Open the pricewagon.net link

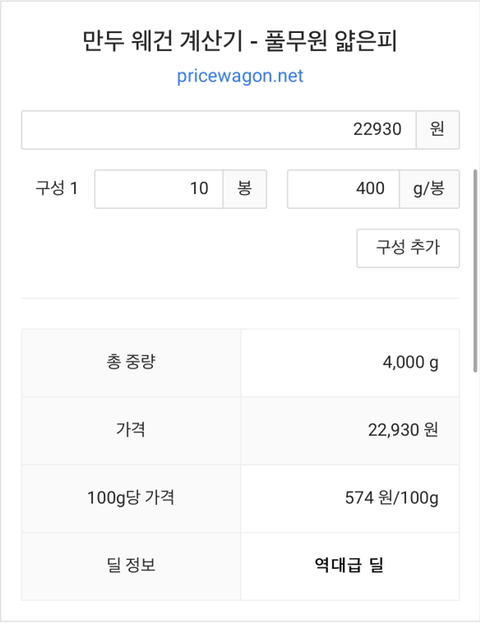coord(240,76)
